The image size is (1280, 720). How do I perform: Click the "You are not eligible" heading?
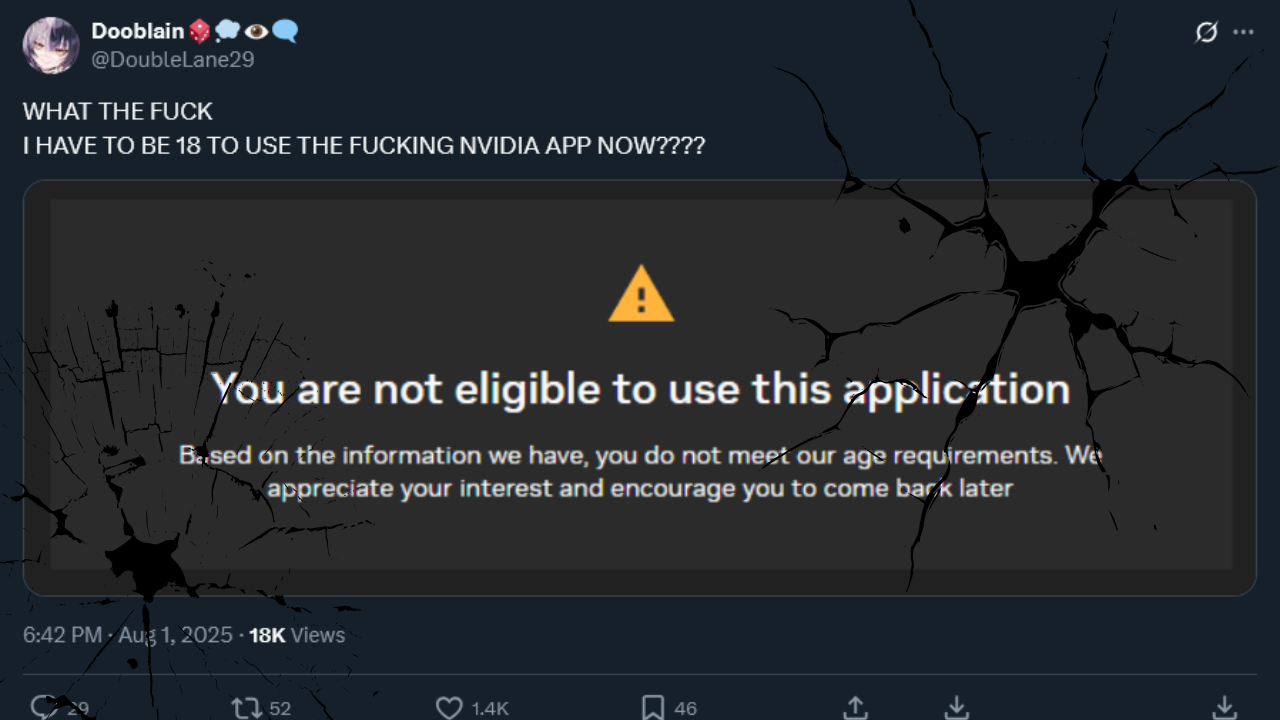[640, 389]
